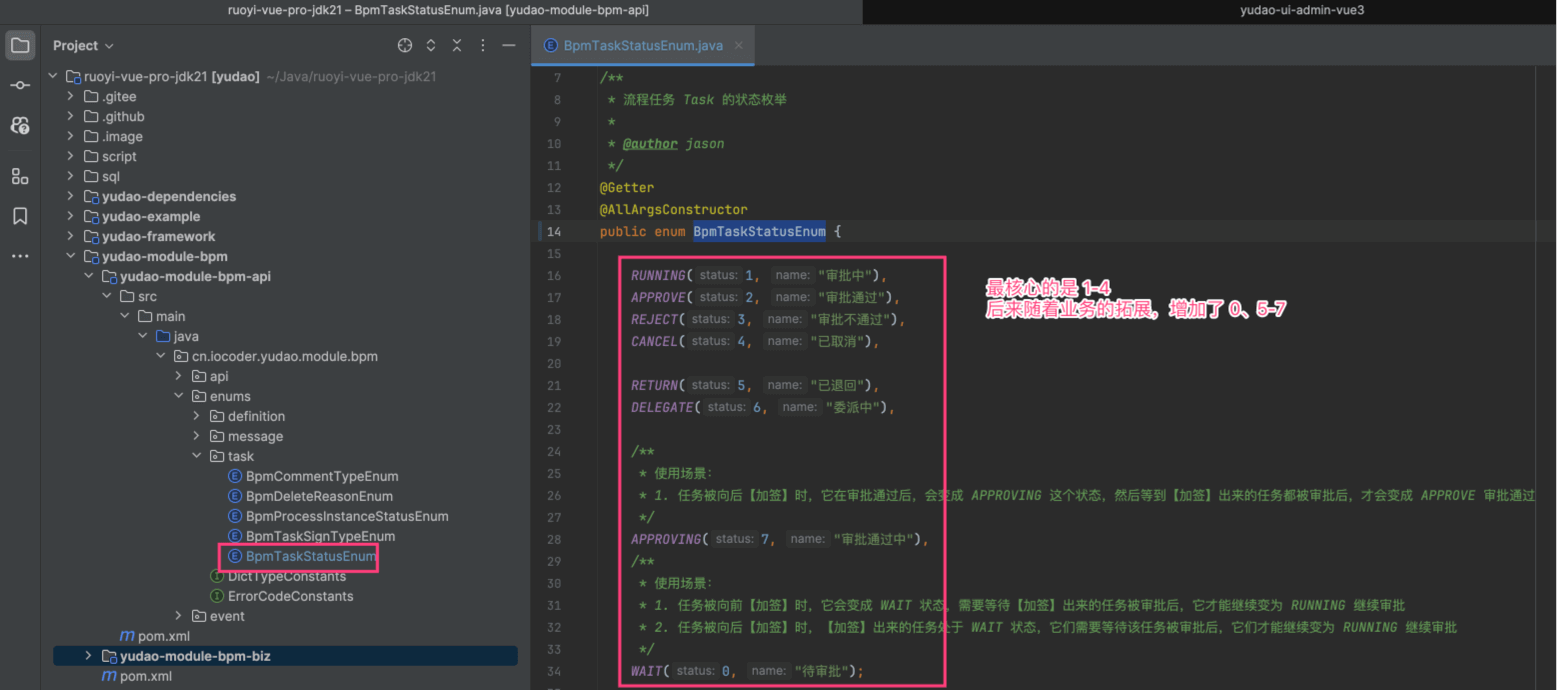Click Expand All in Project panel
This screenshot has height=690, width=1557.
click(x=431, y=45)
